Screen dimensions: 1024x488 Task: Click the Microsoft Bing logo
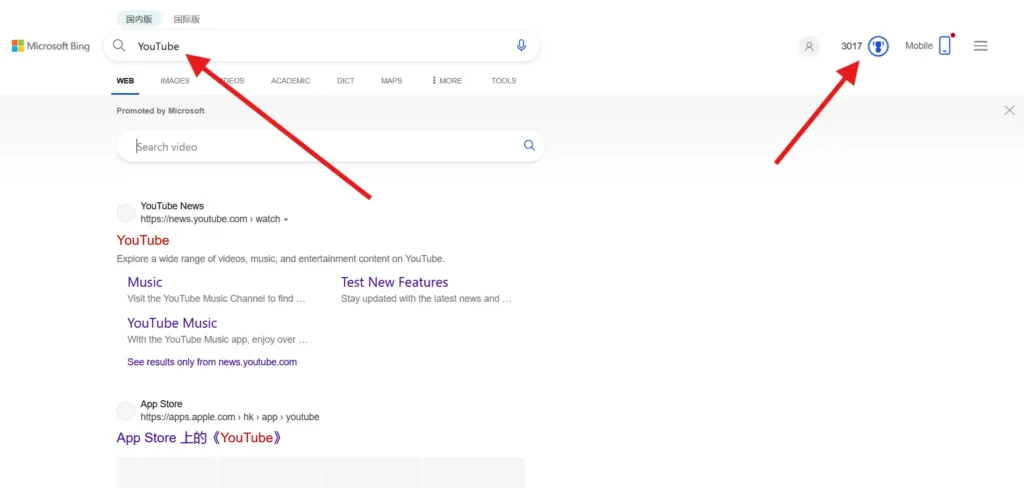[50, 46]
